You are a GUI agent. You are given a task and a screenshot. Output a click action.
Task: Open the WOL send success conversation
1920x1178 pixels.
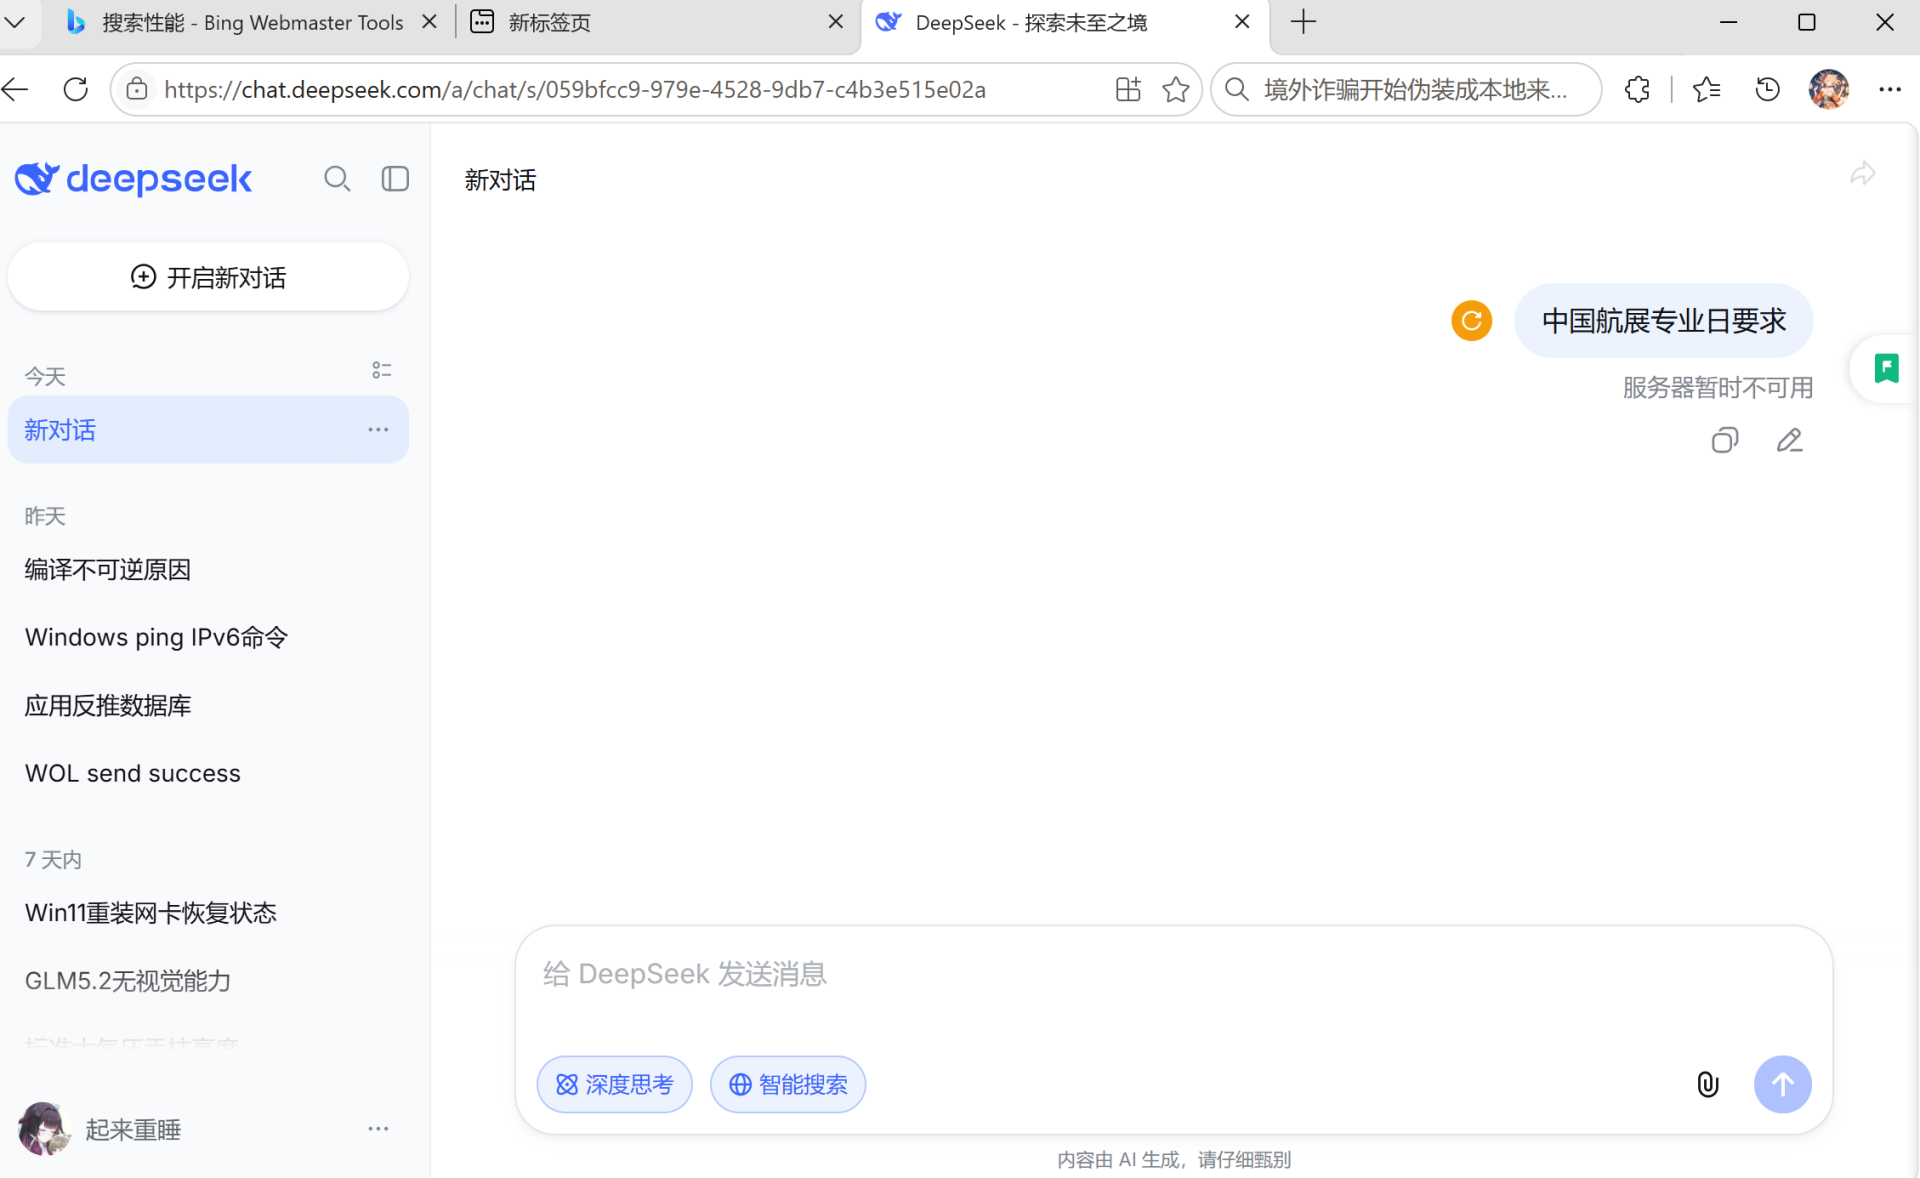click(208, 773)
